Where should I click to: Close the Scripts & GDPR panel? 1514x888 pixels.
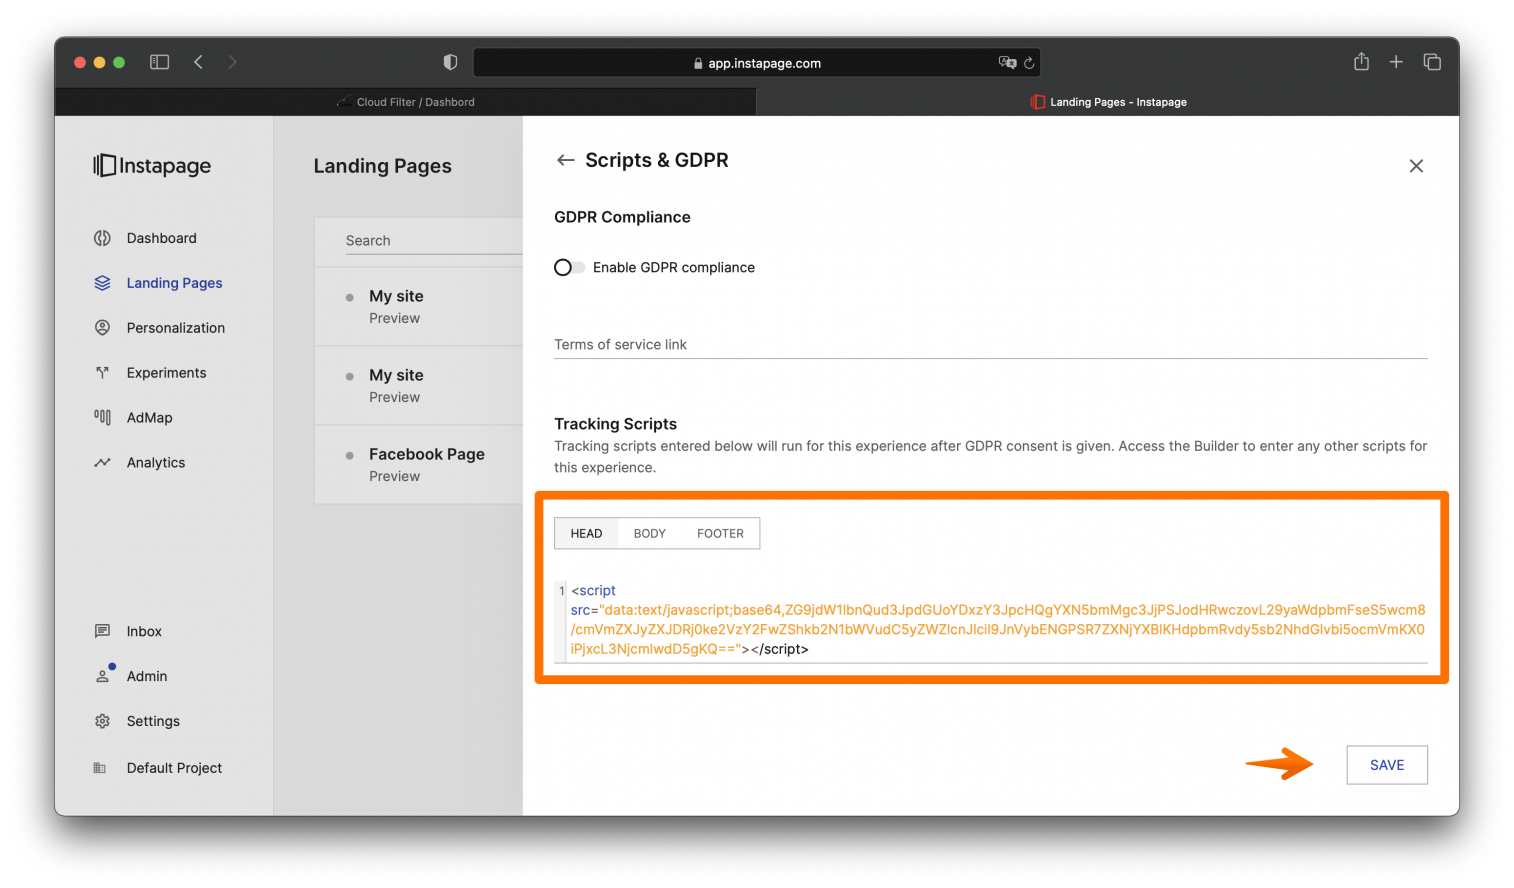coord(1416,166)
